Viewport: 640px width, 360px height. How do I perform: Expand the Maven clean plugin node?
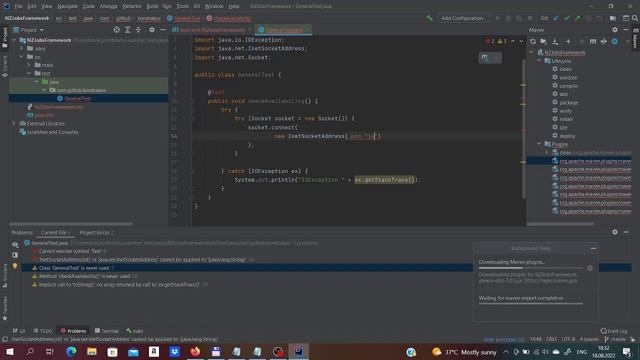point(547,152)
